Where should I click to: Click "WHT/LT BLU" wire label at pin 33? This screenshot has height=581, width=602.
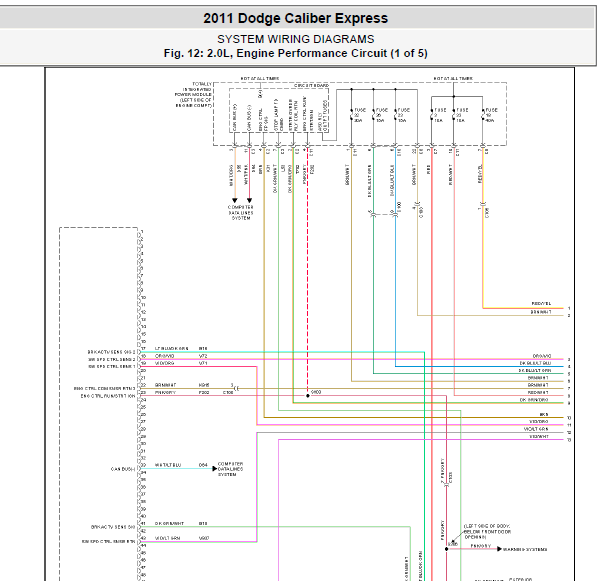click(168, 465)
